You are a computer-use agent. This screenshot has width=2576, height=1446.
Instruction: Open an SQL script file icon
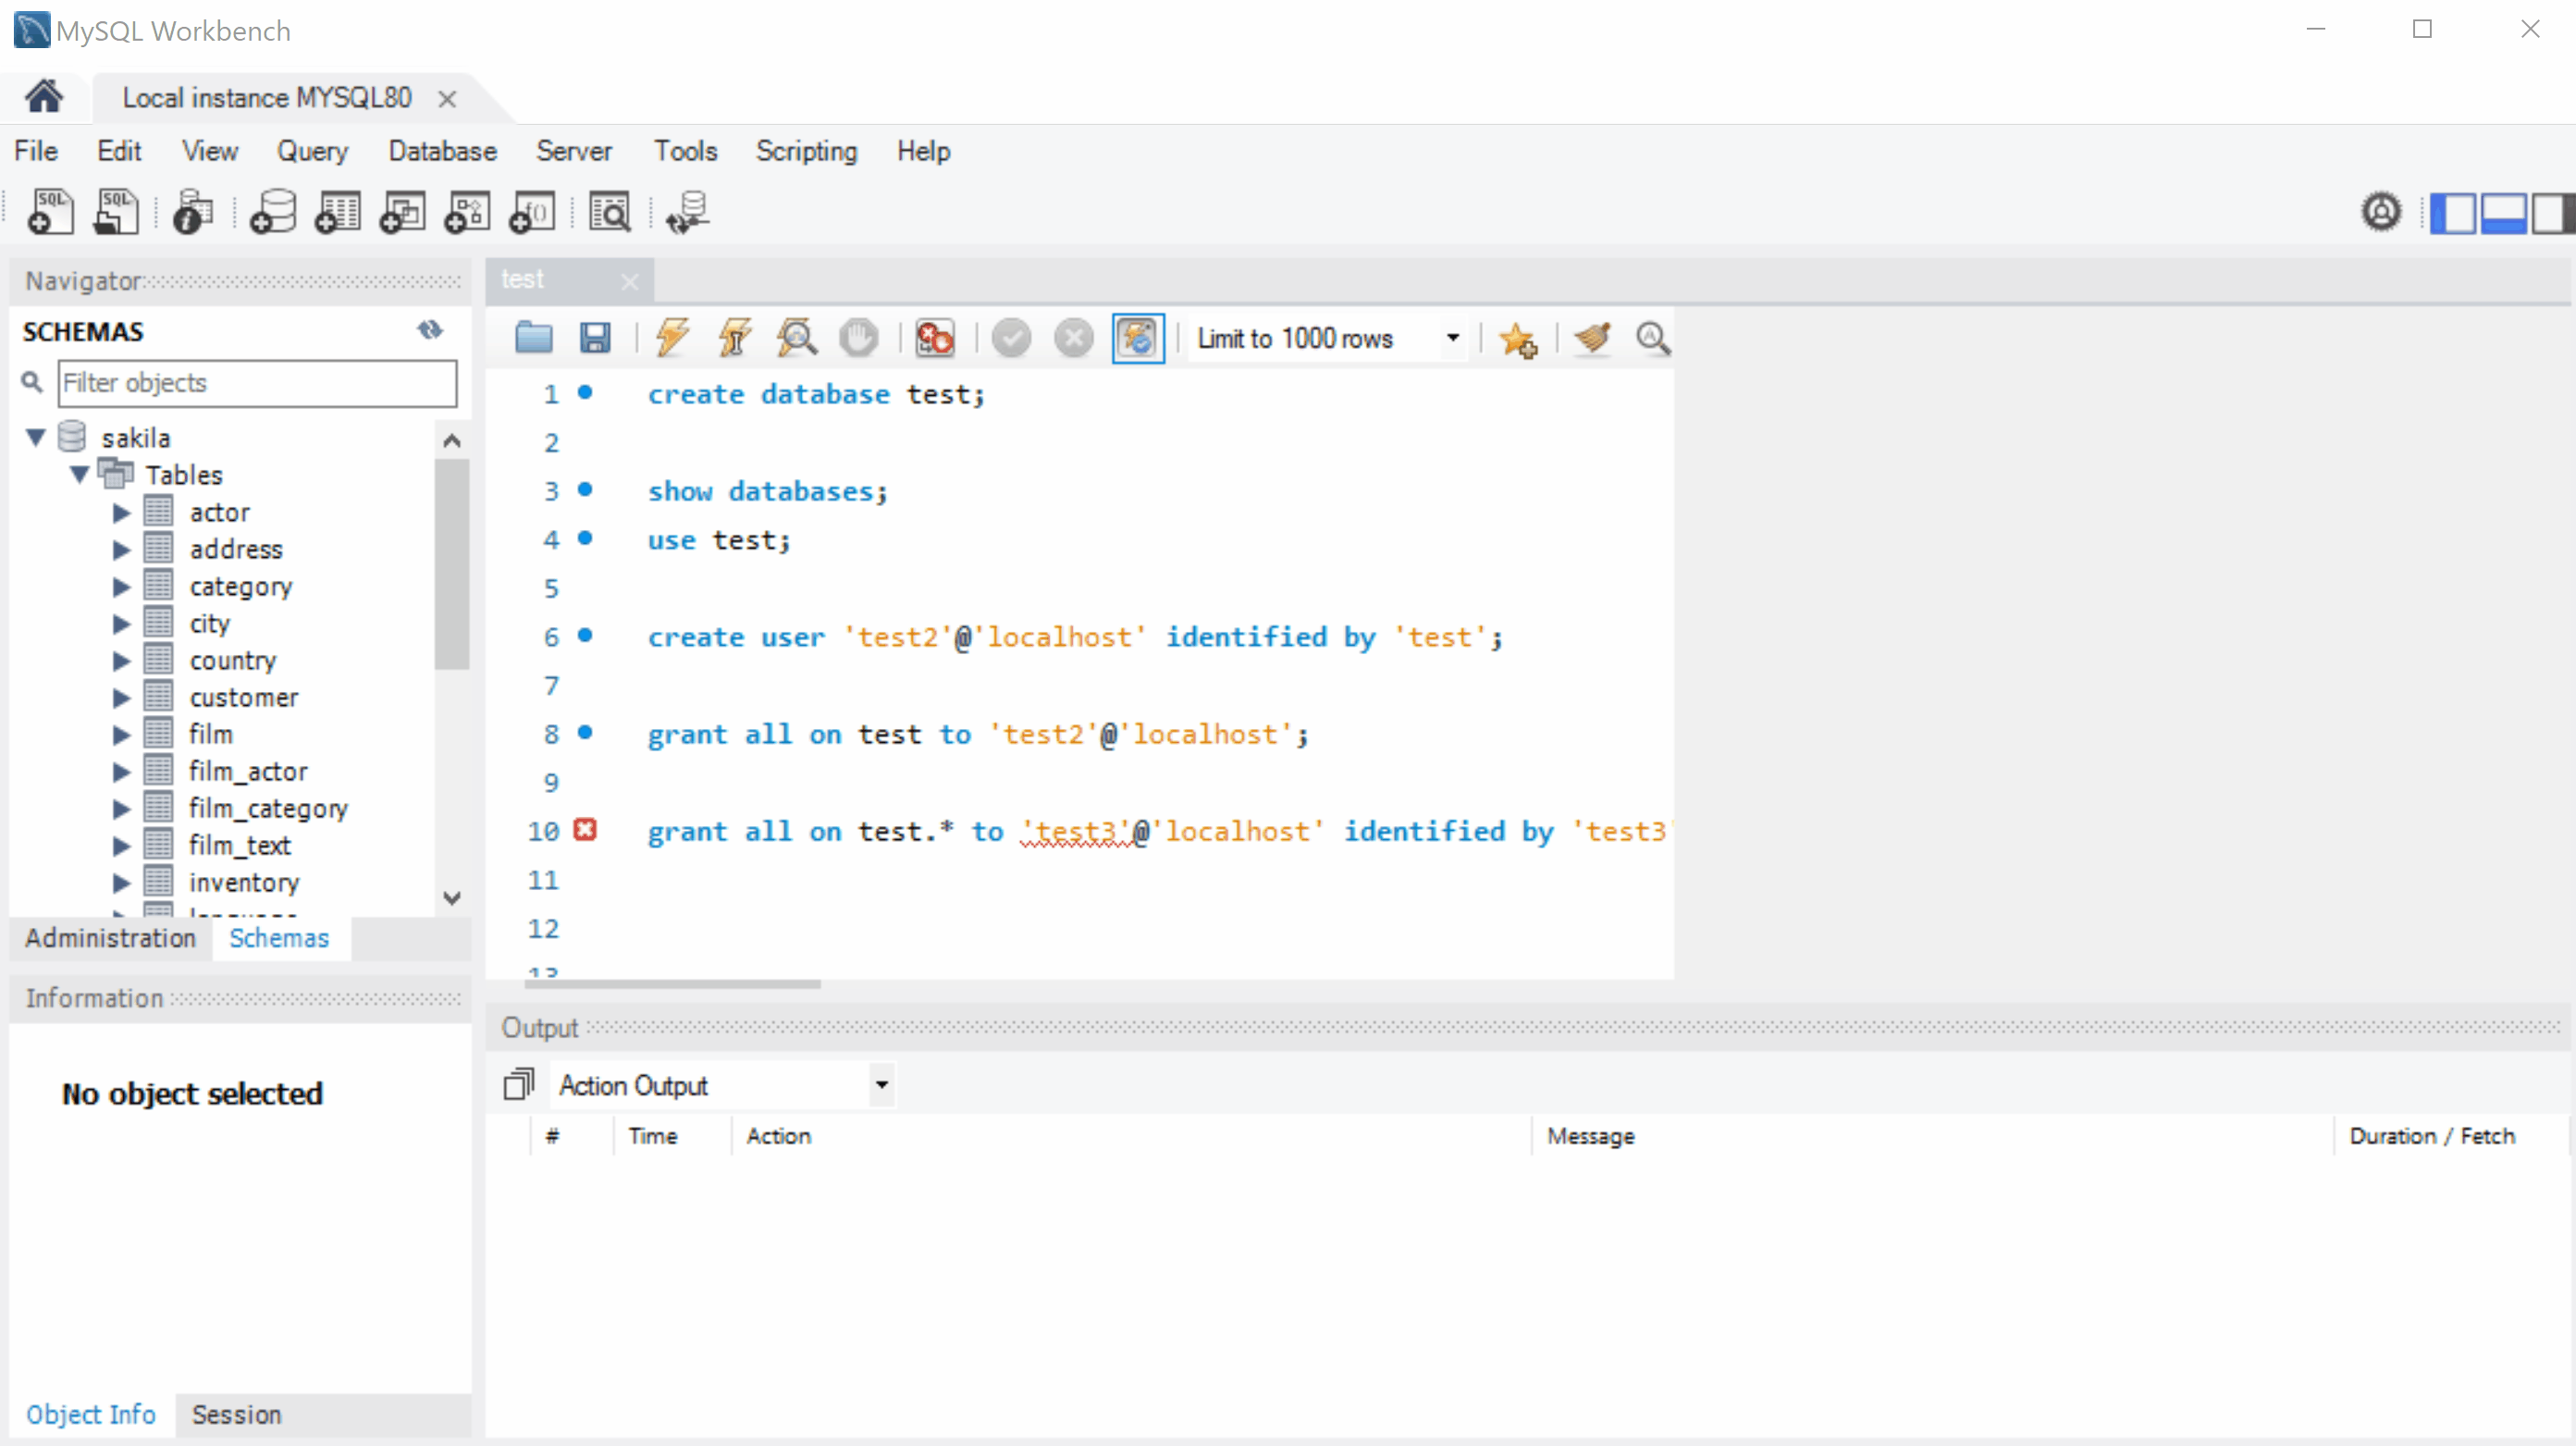(115, 211)
